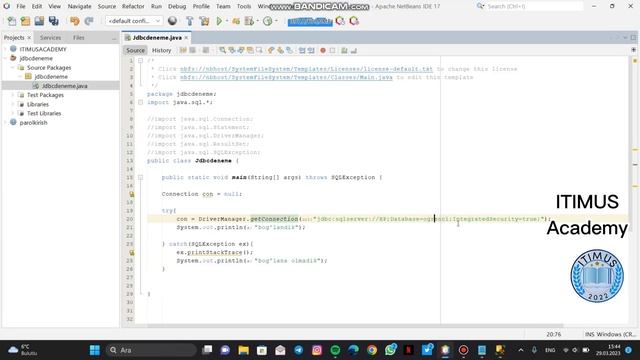The width and height of the screenshot is (640, 360).
Task: Close the Projects panel tab
Action: click(29, 38)
